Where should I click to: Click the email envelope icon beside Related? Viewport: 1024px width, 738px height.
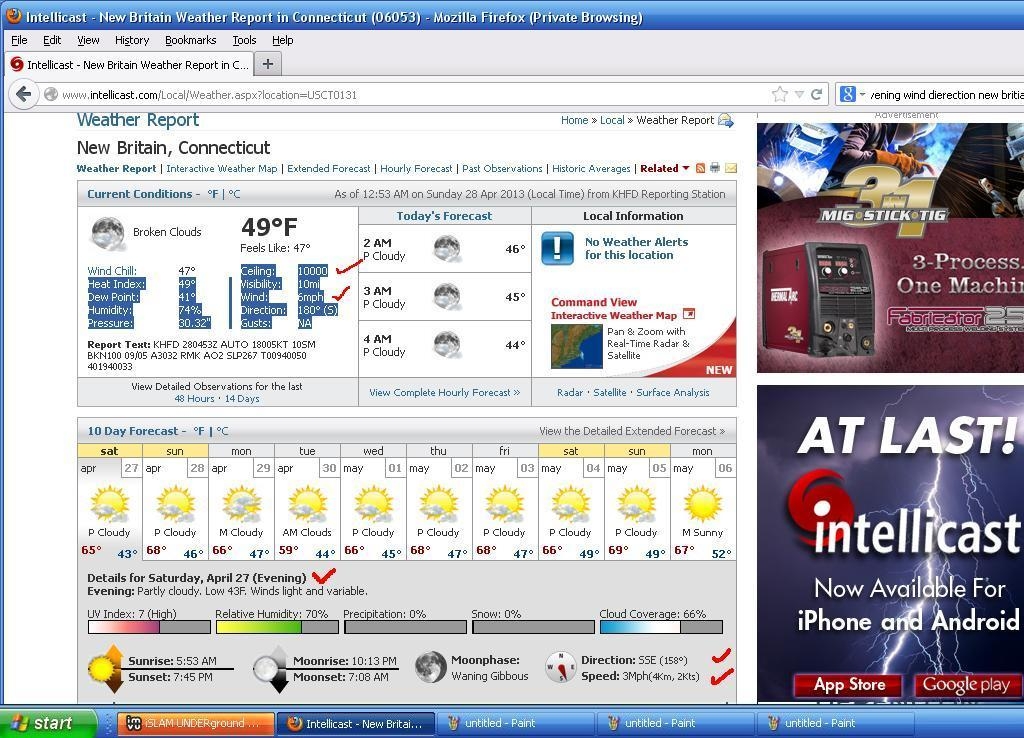[x=731, y=168]
